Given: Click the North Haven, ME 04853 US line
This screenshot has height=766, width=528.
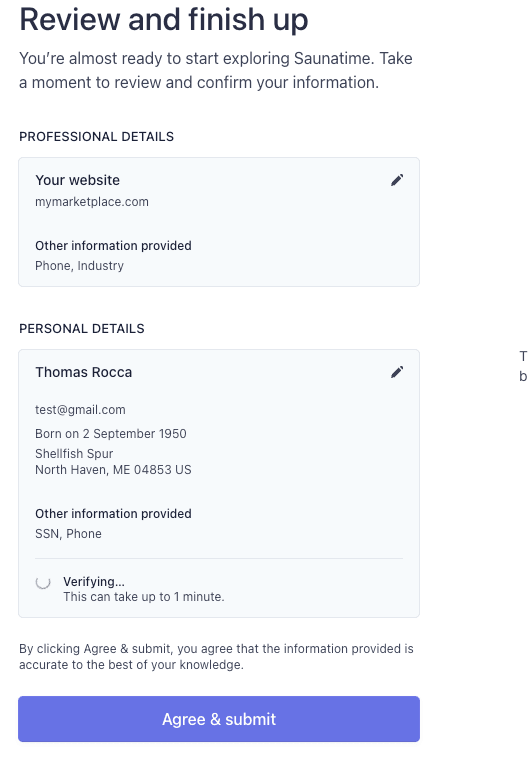Looking at the screenshot, I should tap(113, 470).
